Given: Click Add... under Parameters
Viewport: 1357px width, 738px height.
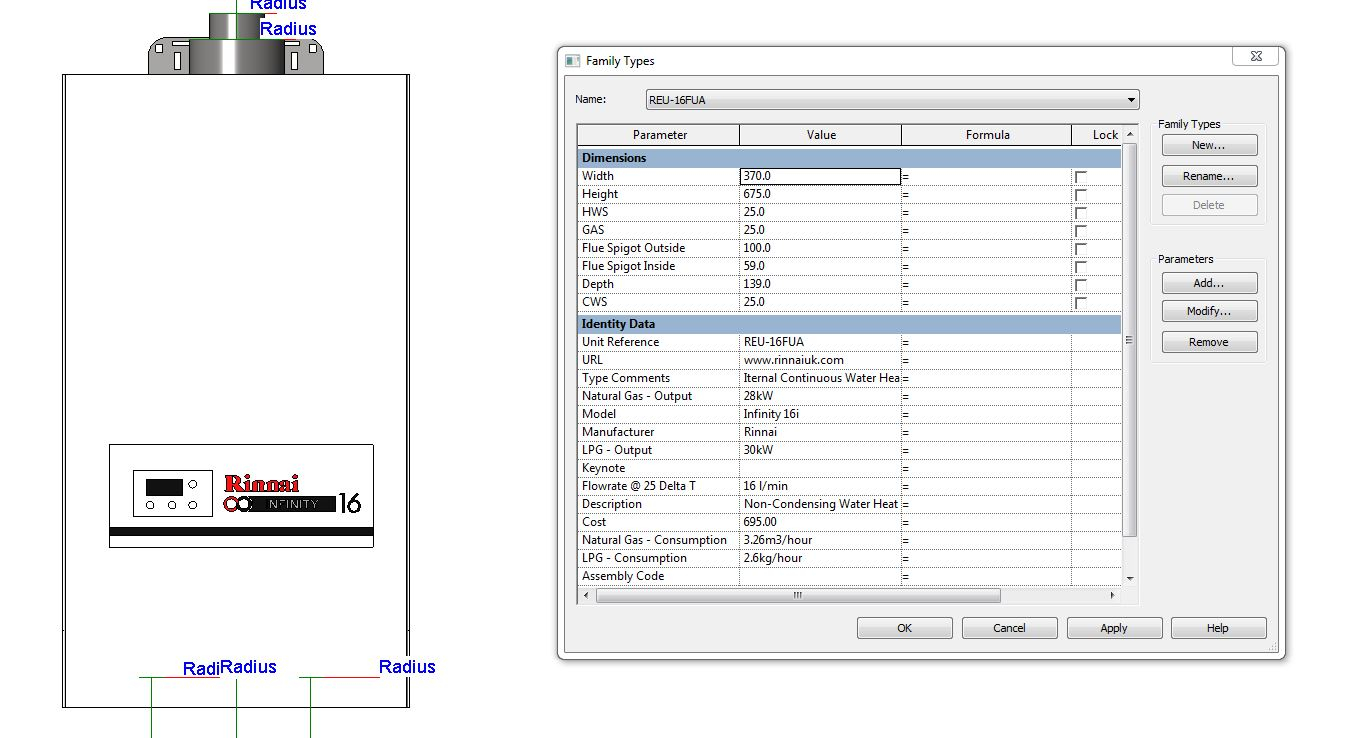Looking at the screenshot, I should (x=1208, y=284).
